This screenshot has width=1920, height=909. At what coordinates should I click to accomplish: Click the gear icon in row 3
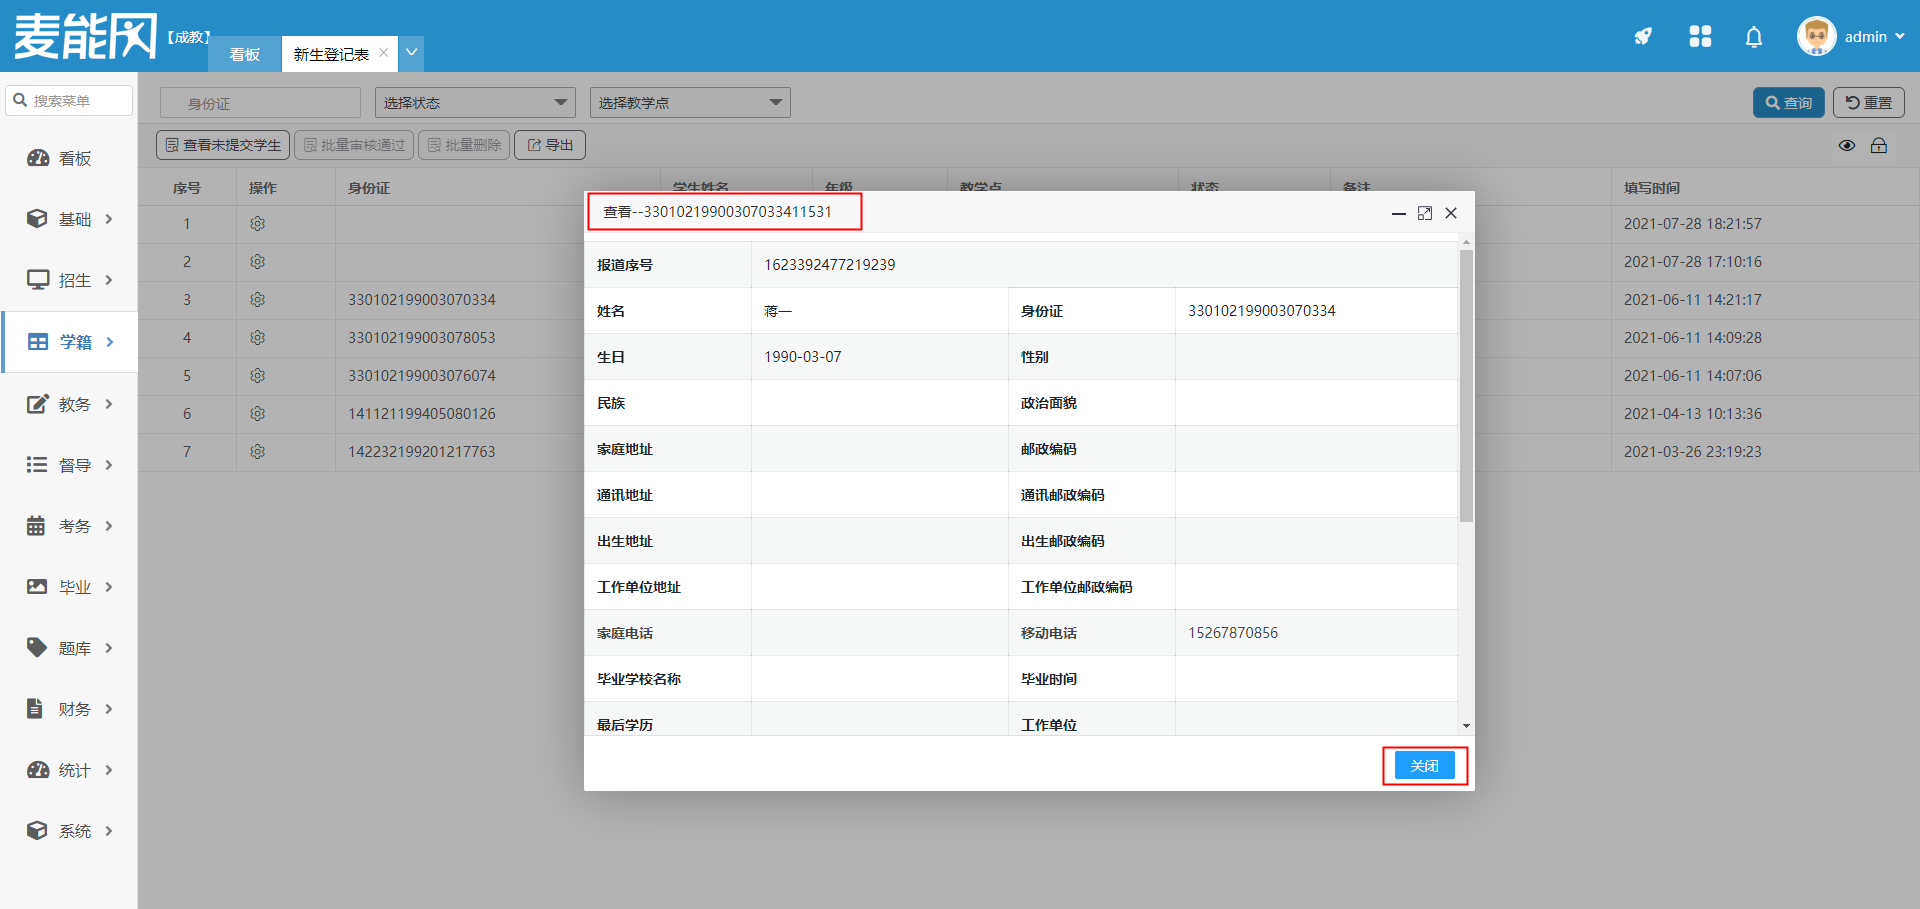257,300
